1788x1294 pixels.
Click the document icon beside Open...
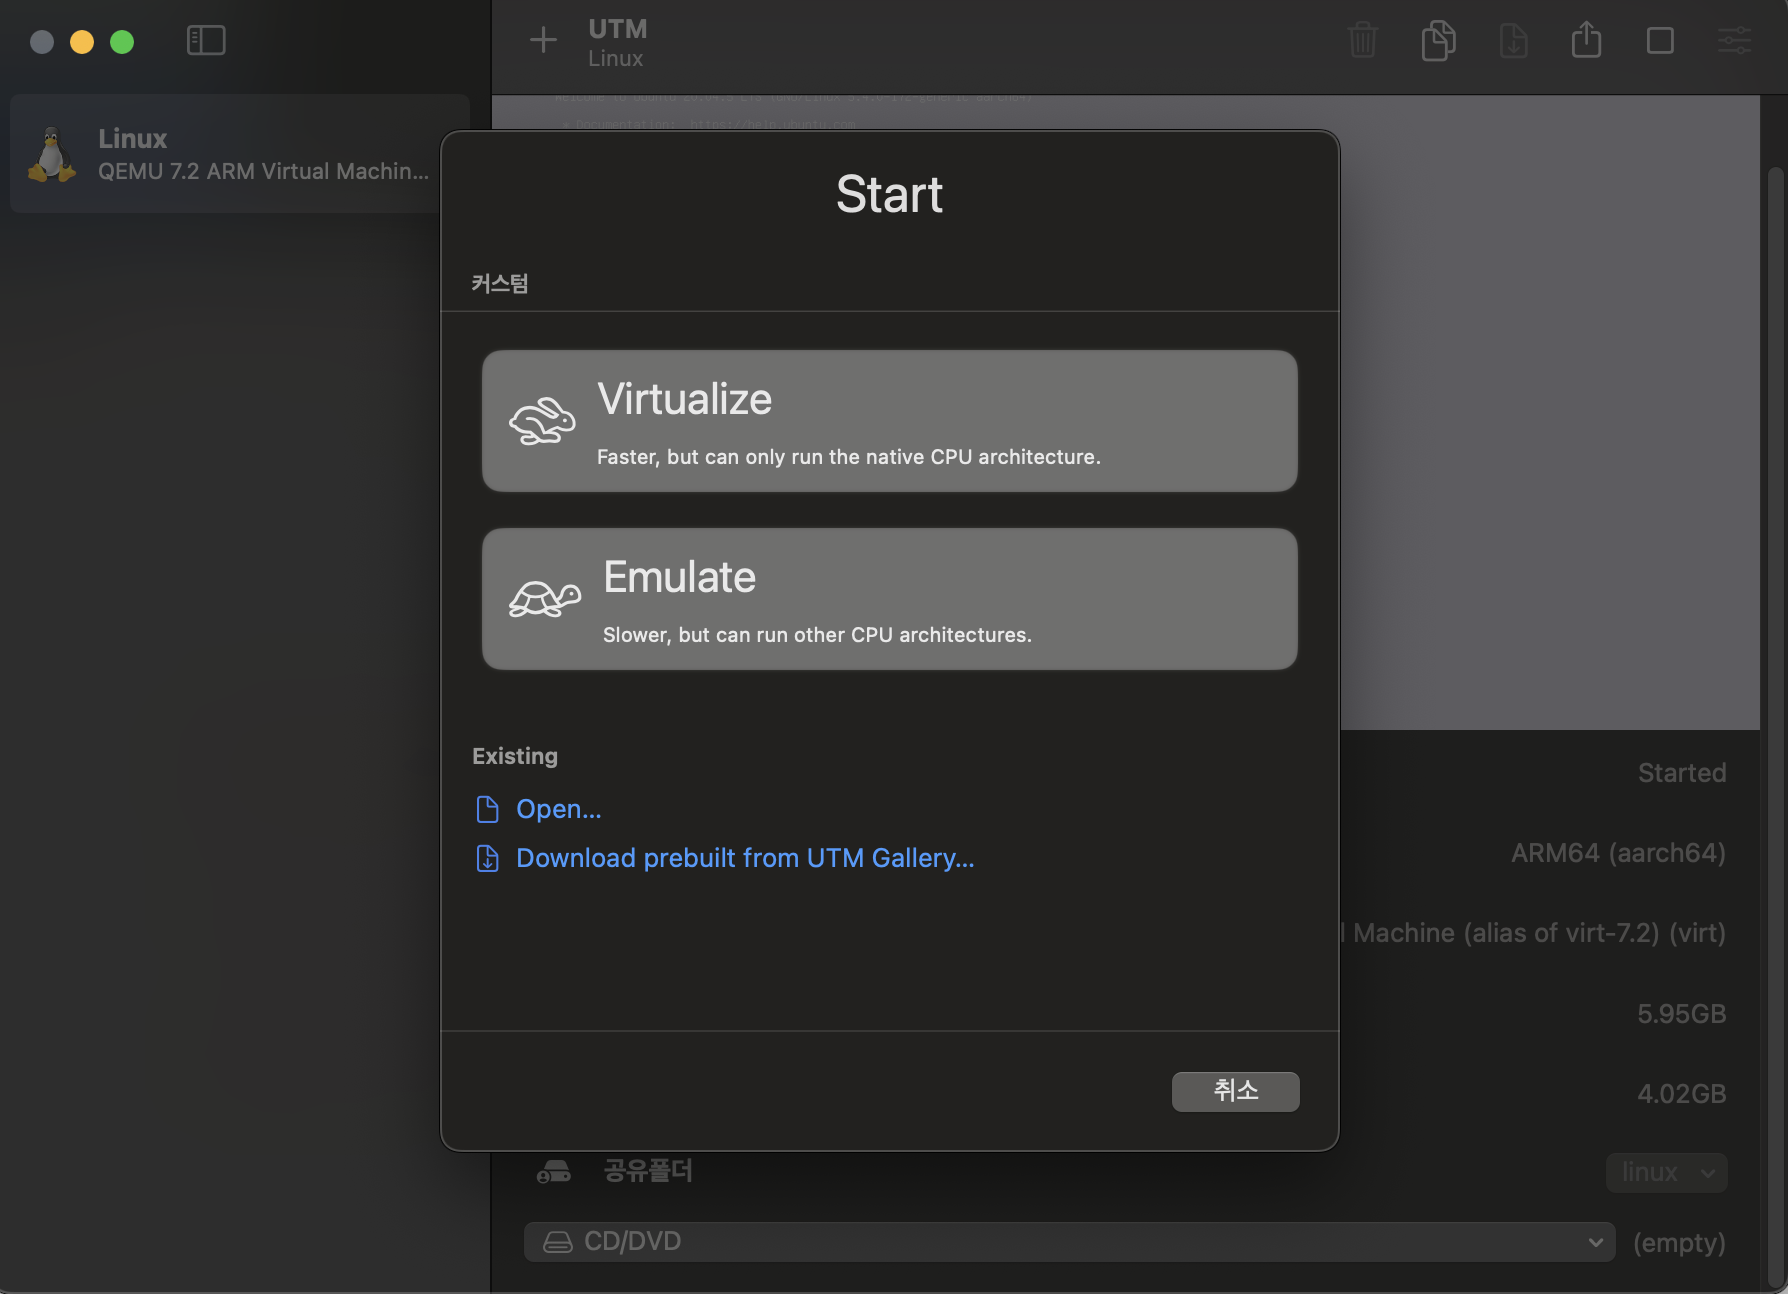point(488,809)
